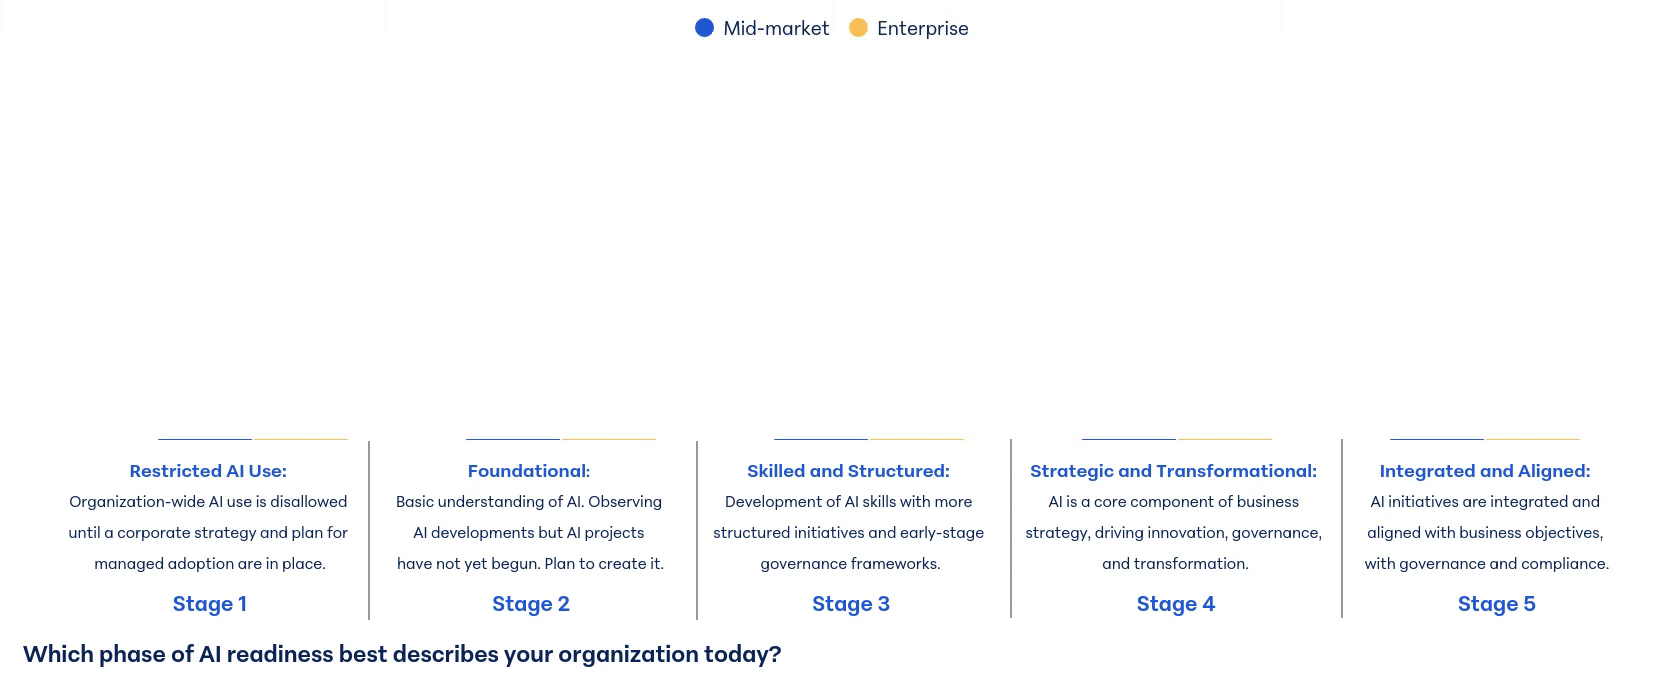Click Stage 2 yellow Enterprise bar

(608, 439)
